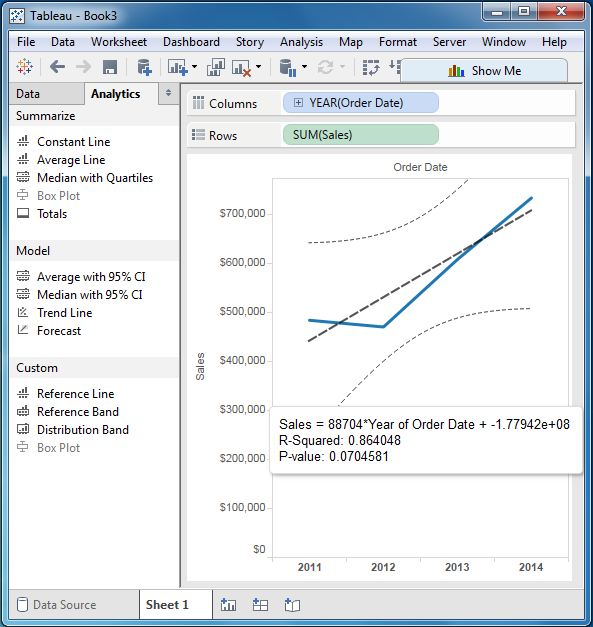
Task: Click the new dashboard icon at bottom
Action: (260, 605)
